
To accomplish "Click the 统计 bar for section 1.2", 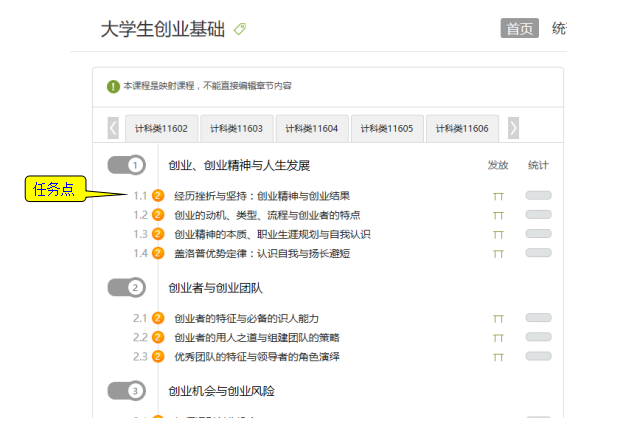I will click(x=538, y=215).
